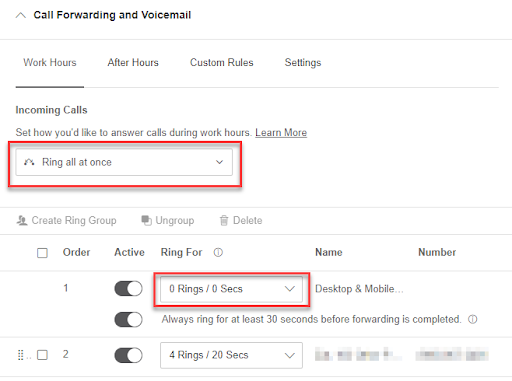Open the Ring all at once dropdown
The width and height of the screenshot is (512, 381).
coord(124,162)
